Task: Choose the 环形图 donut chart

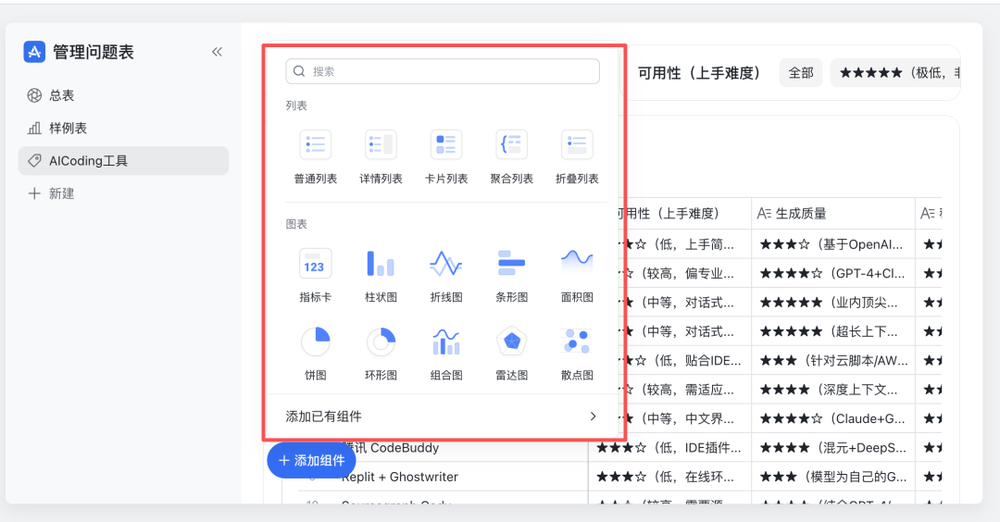Action: coord(380,342)
